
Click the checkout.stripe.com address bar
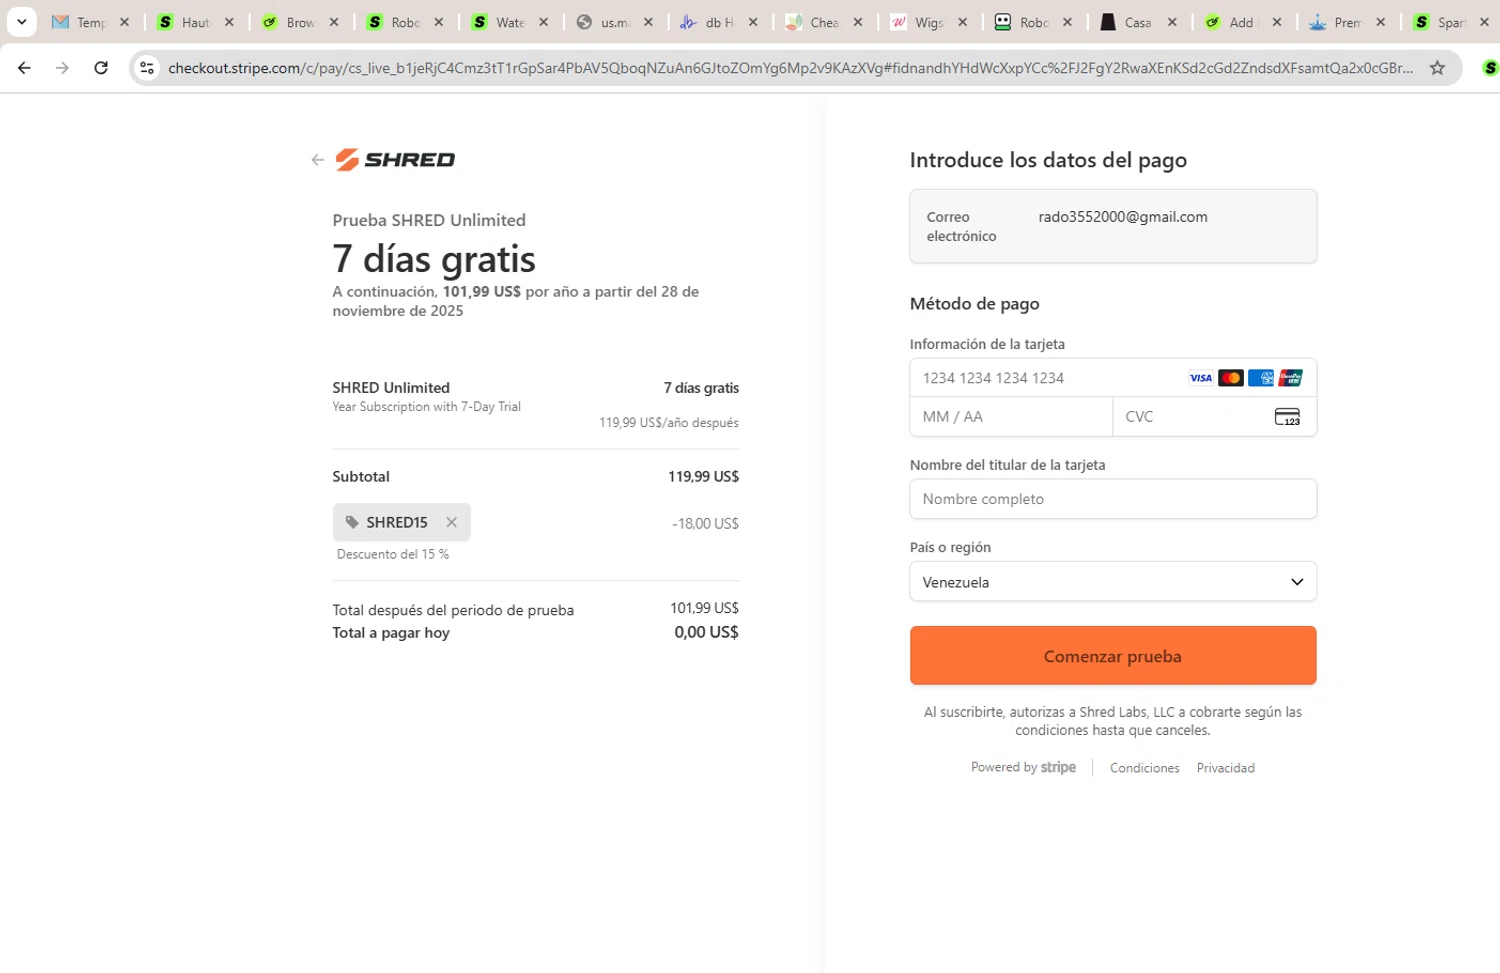(x=790, y=68)
